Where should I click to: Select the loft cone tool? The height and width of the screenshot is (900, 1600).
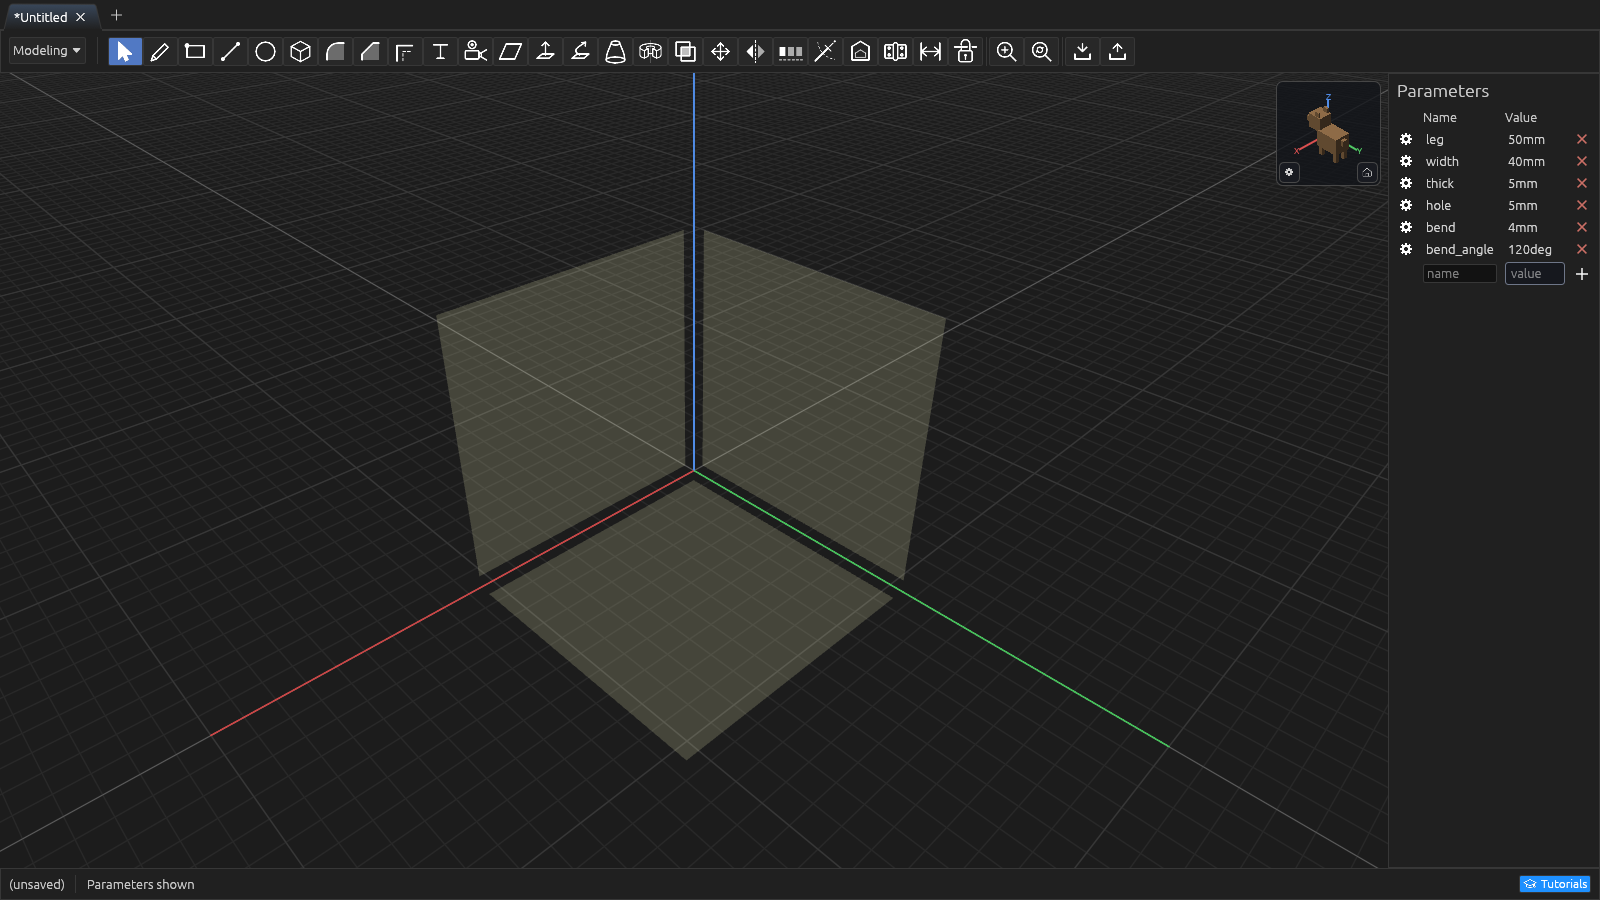tap(615, 51)
